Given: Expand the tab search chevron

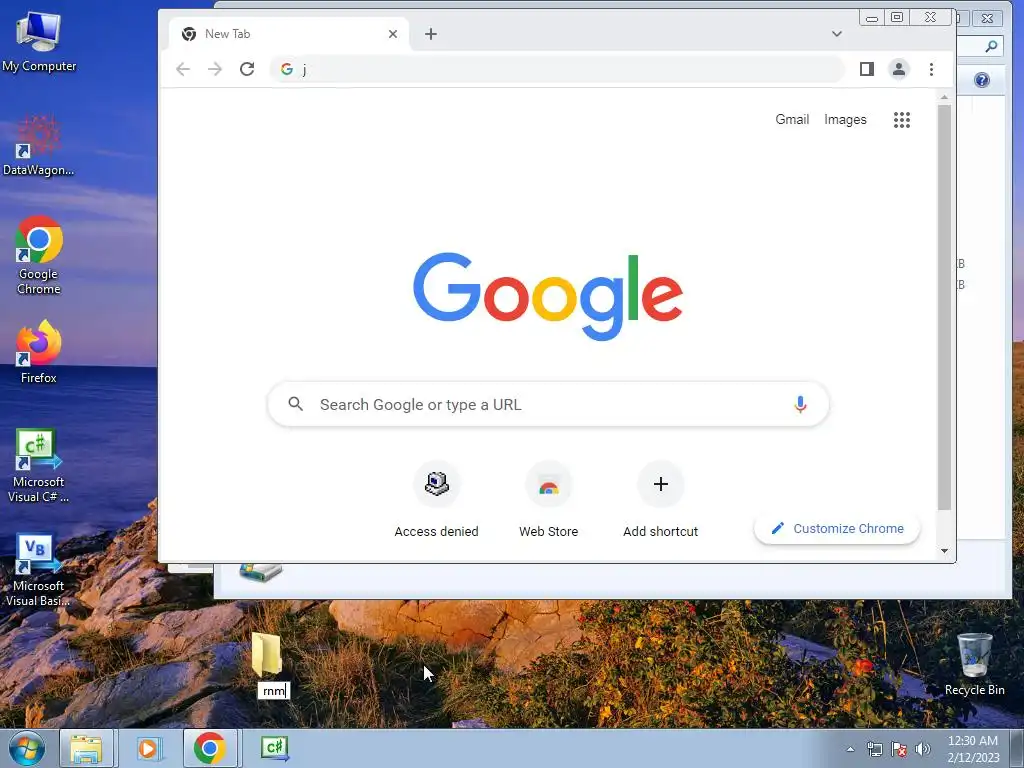Looking at the screenshot, I should [837, 34].
